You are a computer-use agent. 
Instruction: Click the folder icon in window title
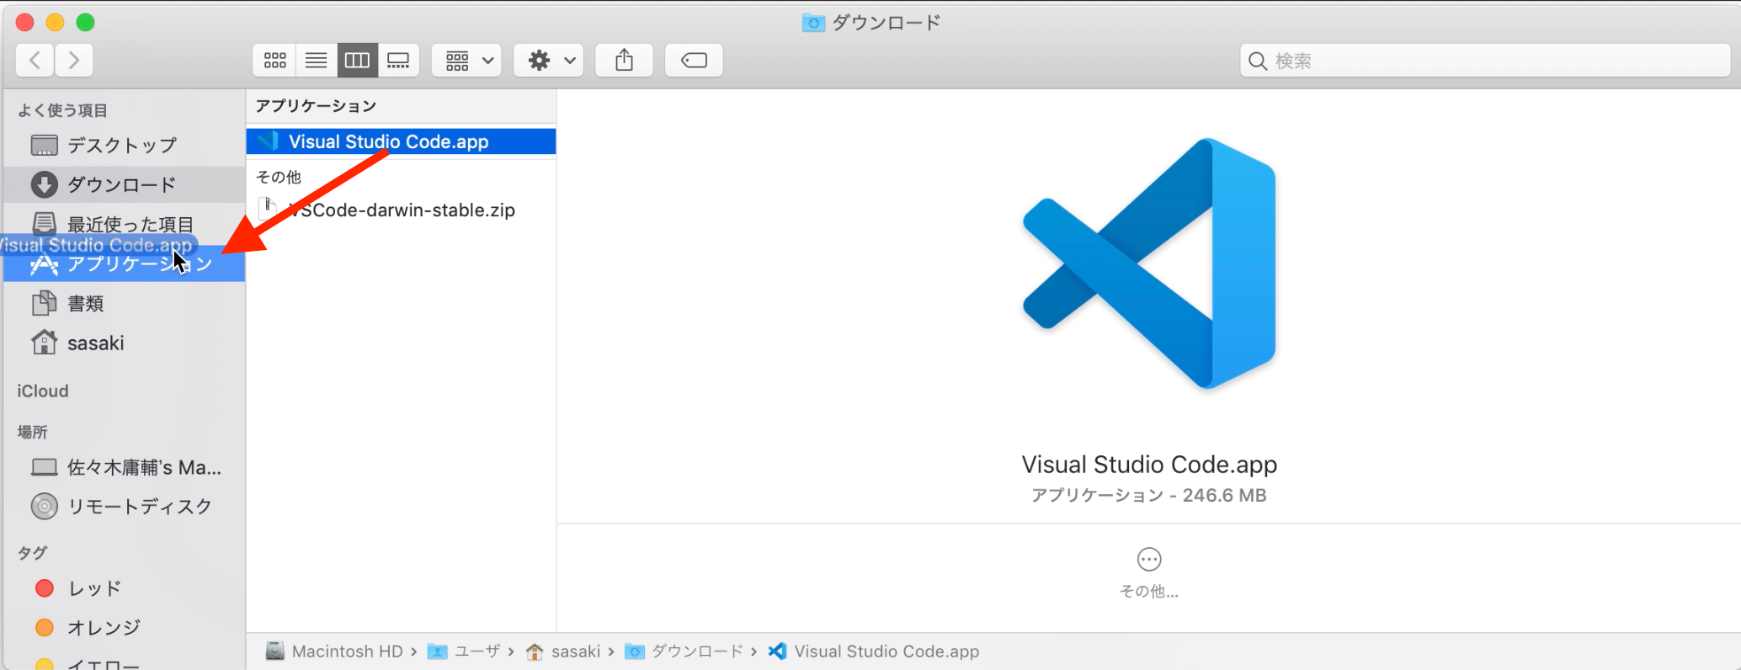(x=813, y=22)
